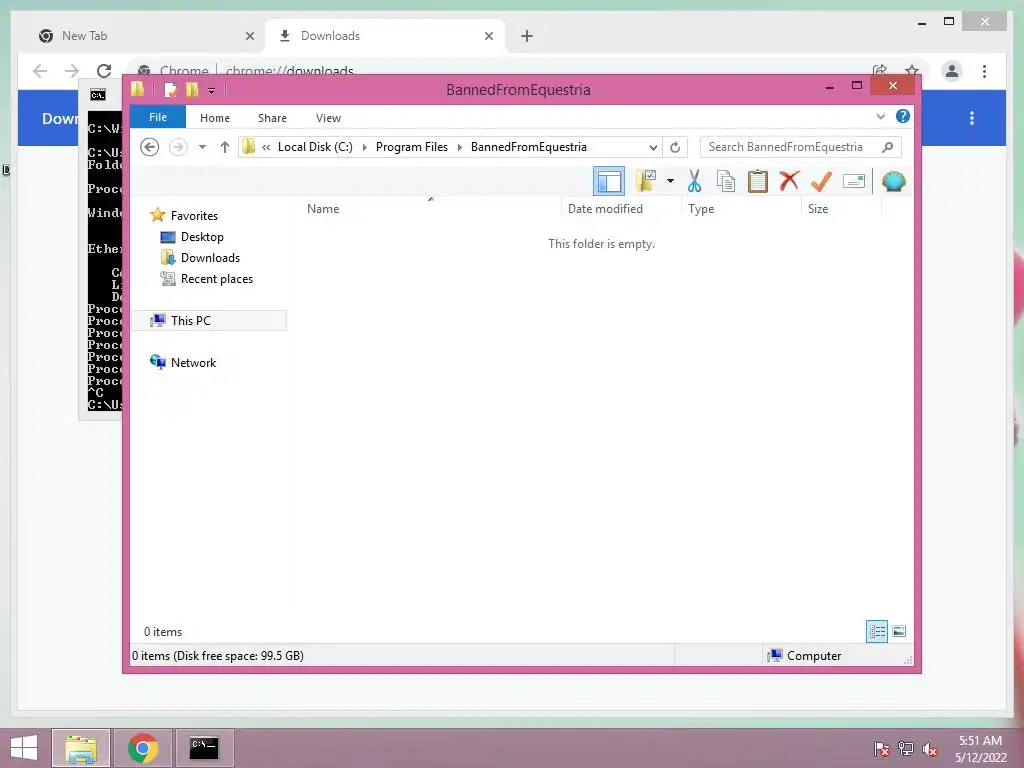Viewport: 1024px width, 768px height.
Task: Close the New Tab tab in Chrome
Action: click(x=249, y=36)
